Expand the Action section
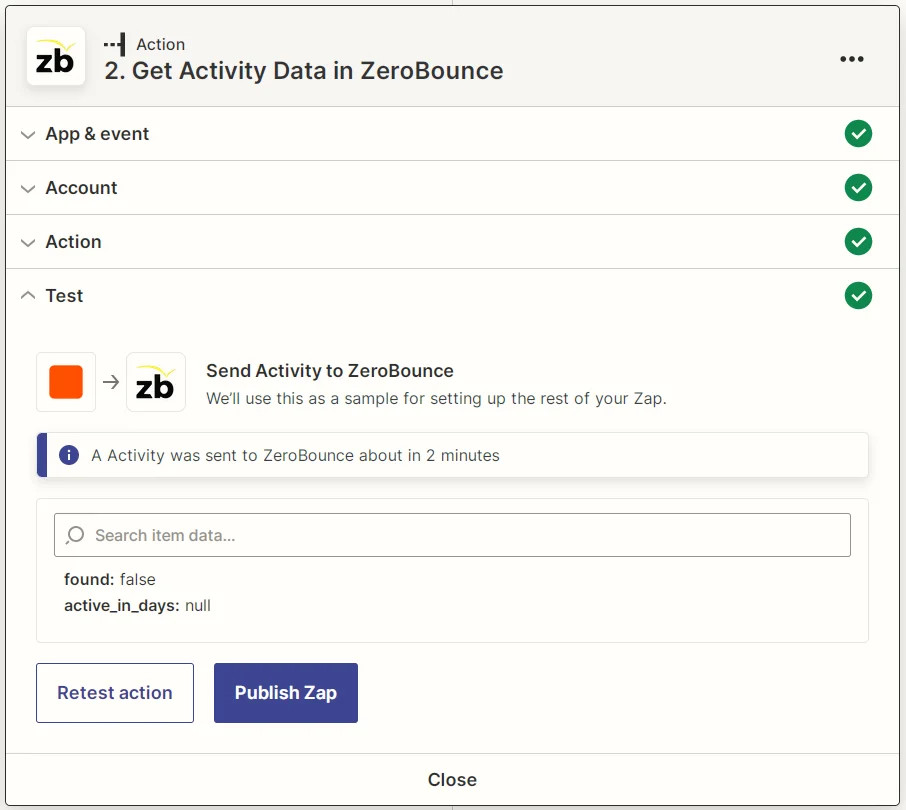The image size is (906, 810). point(73,241)
